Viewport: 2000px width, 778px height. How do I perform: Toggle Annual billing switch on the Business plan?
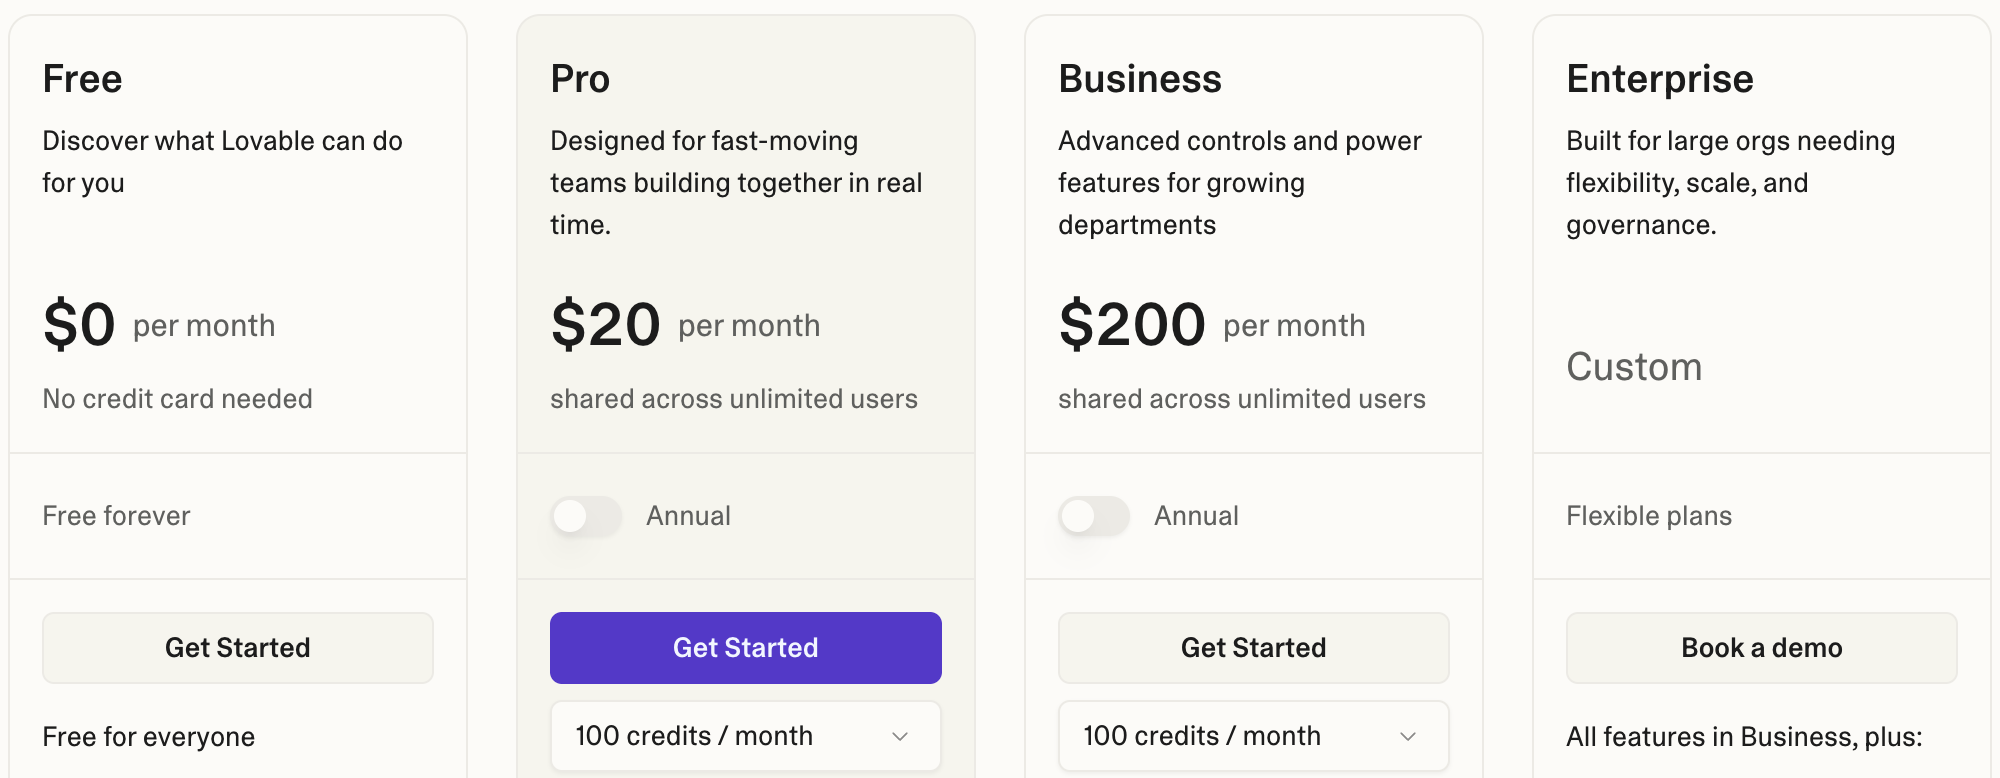tap(1094, 516)
